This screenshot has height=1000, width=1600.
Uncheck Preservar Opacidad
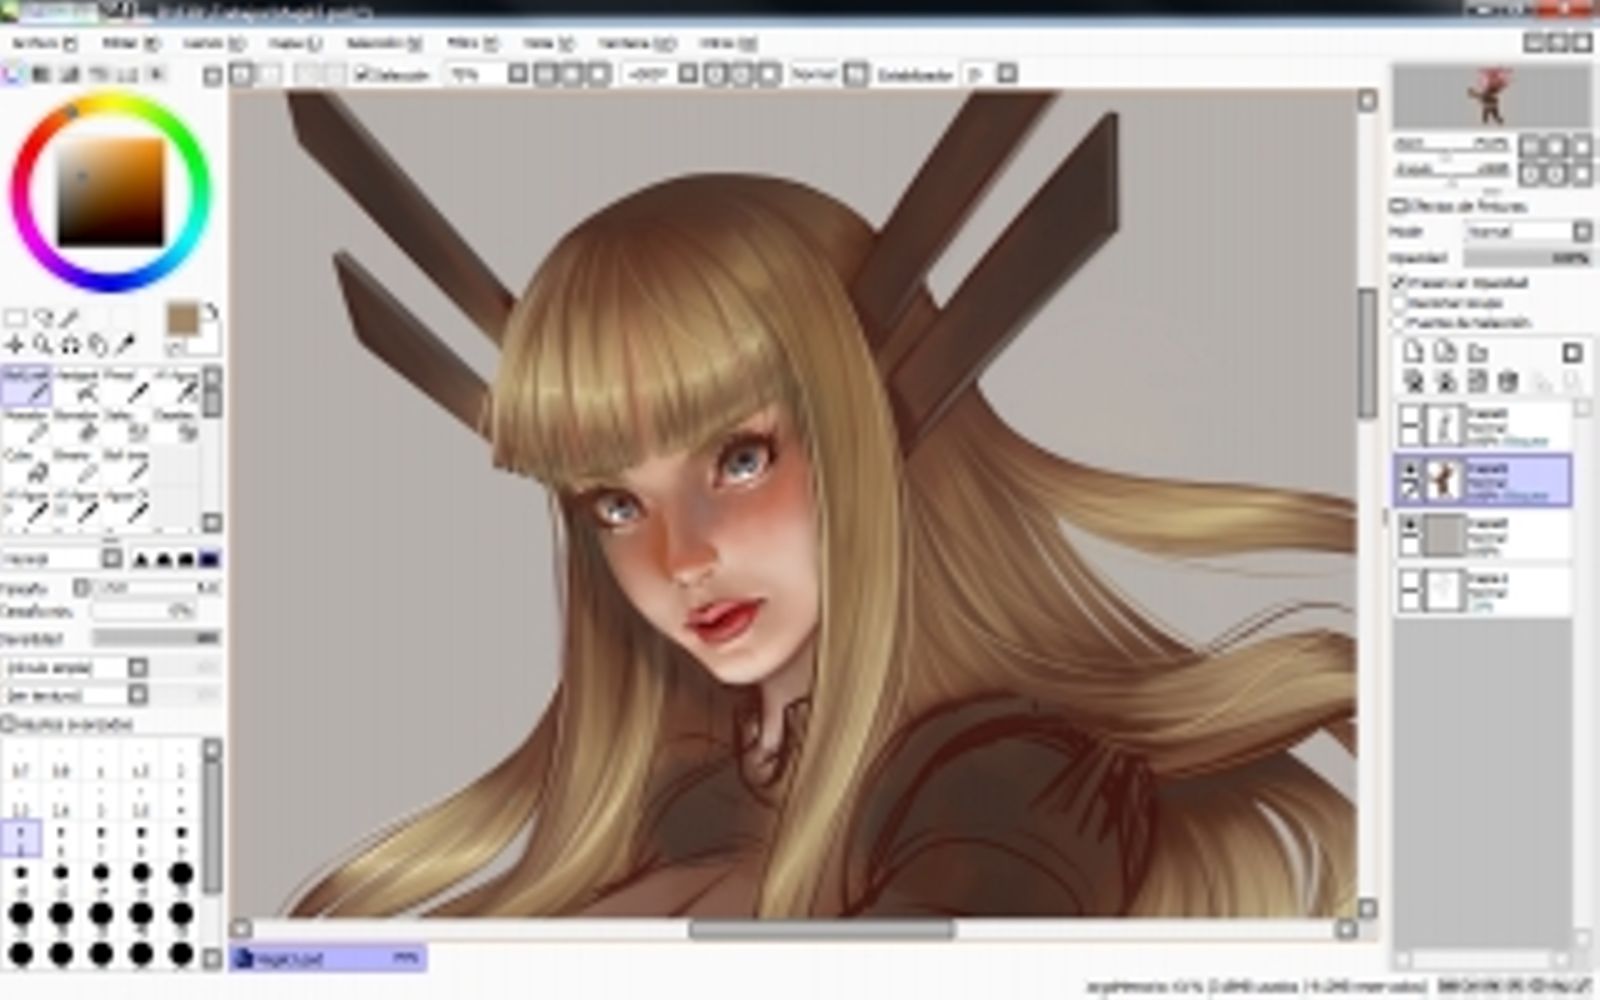tap(1399, 283)
